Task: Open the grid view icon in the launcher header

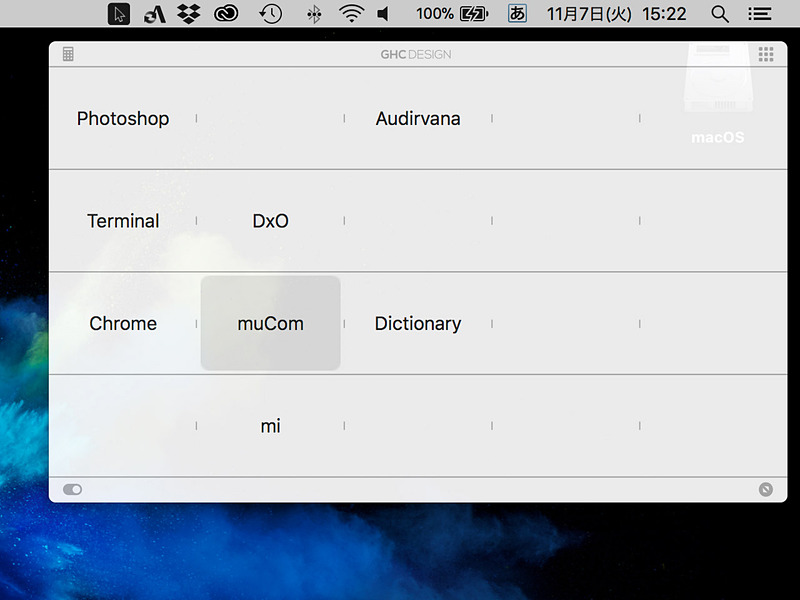Action: click(765, 54)
